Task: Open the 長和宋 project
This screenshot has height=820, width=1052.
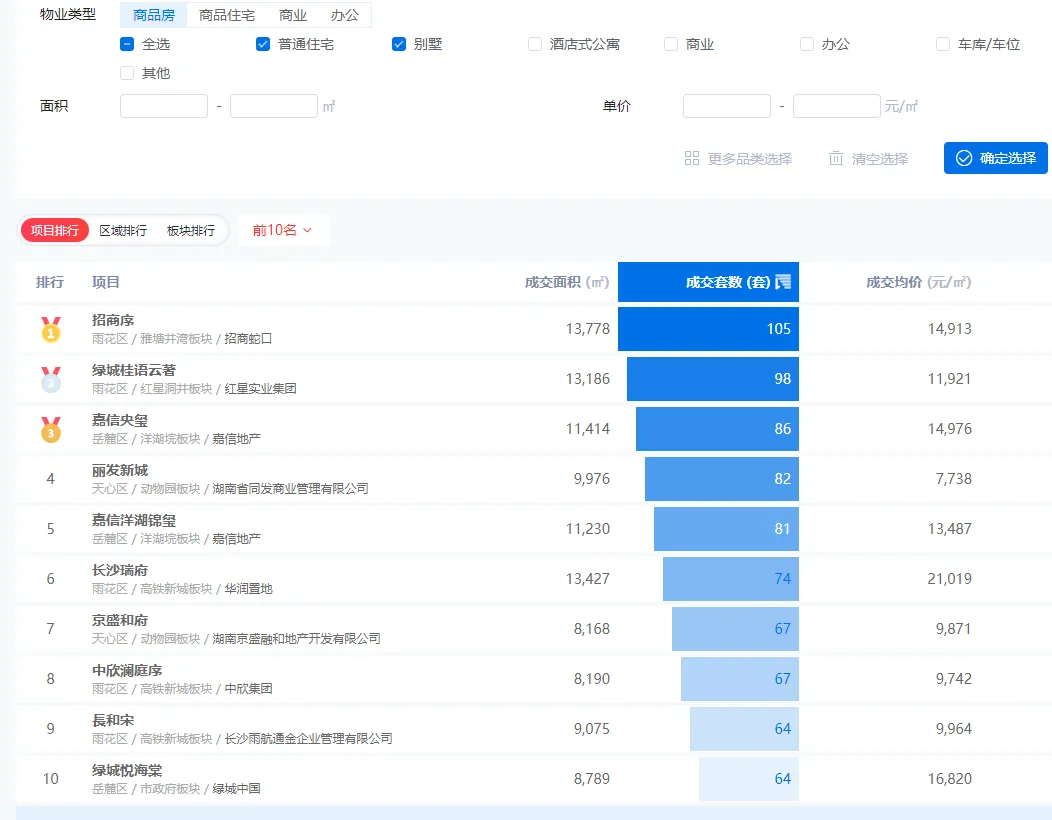Action: [x=113, y=720]
